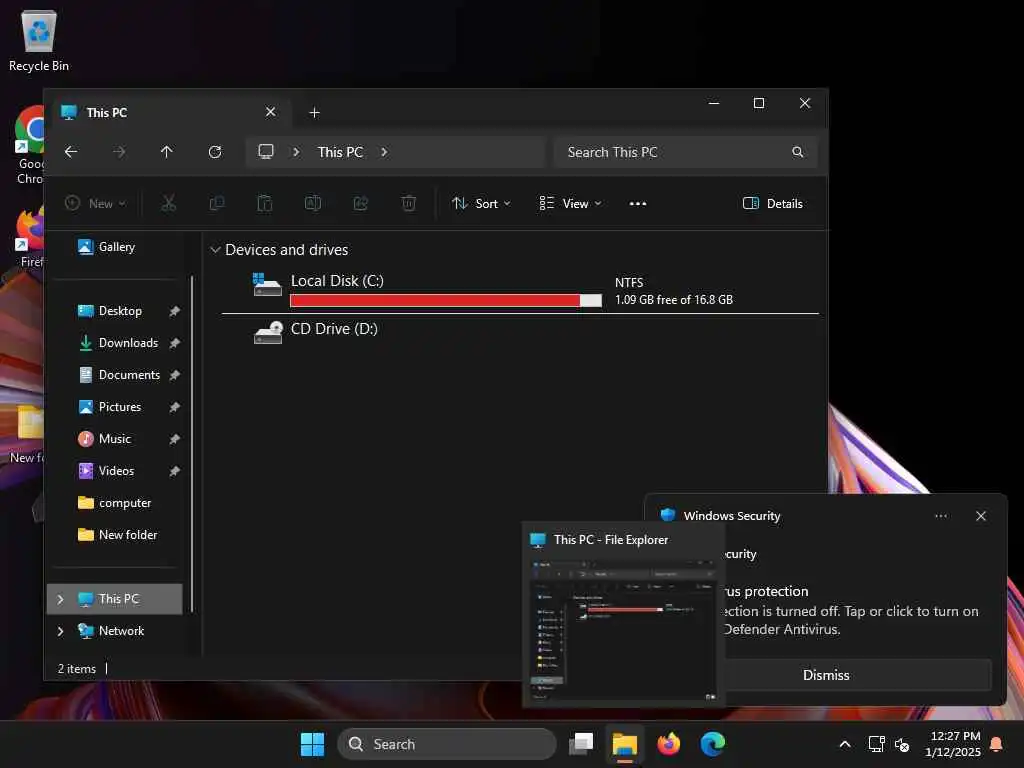The width and height of the screenshot is (1024, 768).
Task: Open notification bell in the tray
Action: 997,744
